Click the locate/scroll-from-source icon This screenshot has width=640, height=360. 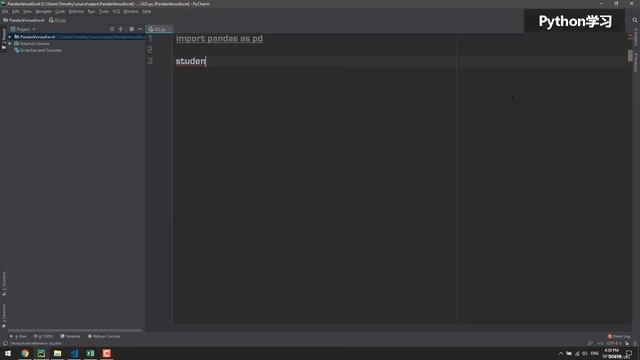[x=112, y=29]
